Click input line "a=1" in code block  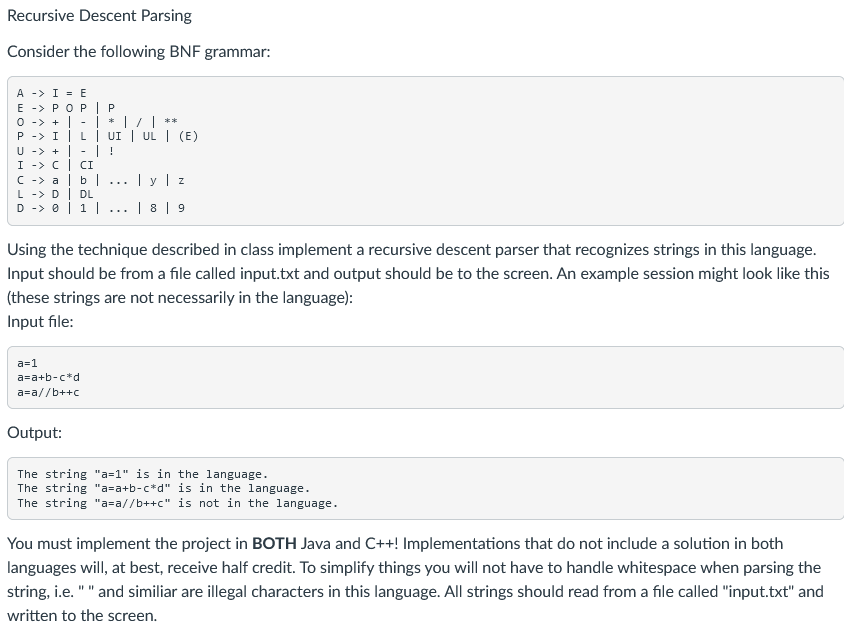pyautogui.click(x=27, y=363)
